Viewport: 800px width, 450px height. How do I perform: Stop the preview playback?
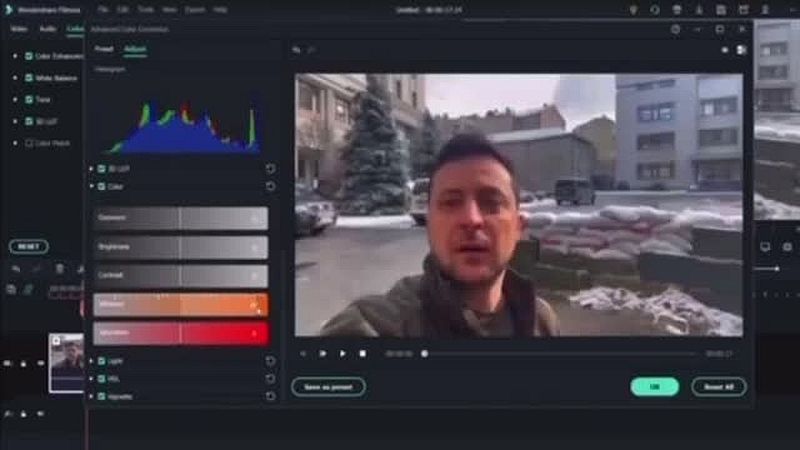[362, 354]
